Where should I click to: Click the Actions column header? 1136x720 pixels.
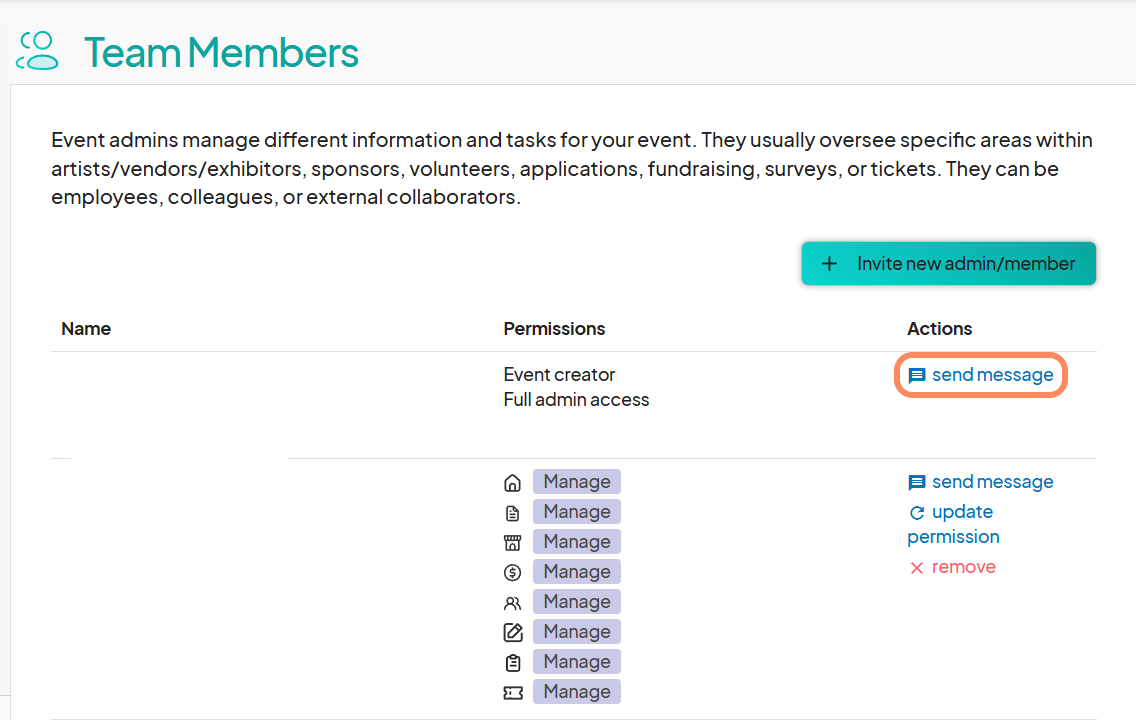click(940, 329)
